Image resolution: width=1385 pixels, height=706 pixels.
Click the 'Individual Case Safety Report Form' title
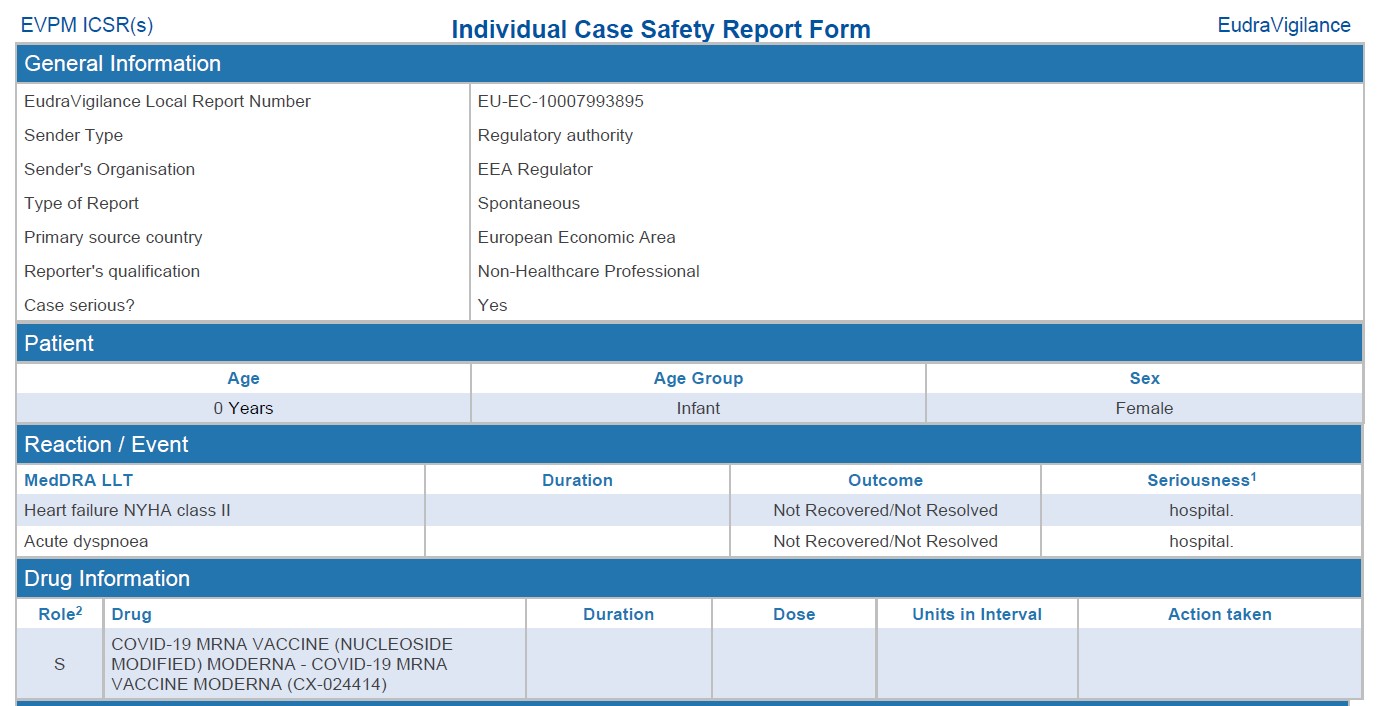pos(661,30)
